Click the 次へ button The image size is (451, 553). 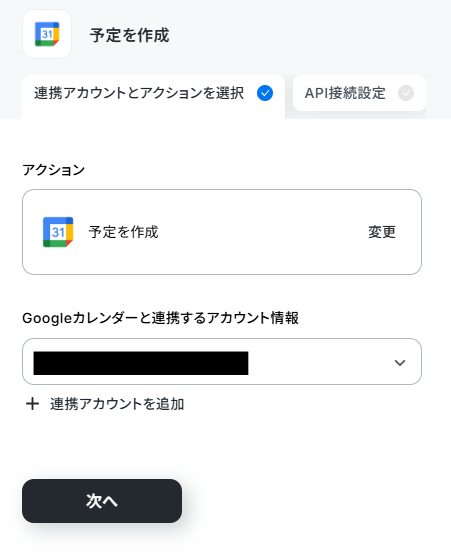(x=102, y=501)
